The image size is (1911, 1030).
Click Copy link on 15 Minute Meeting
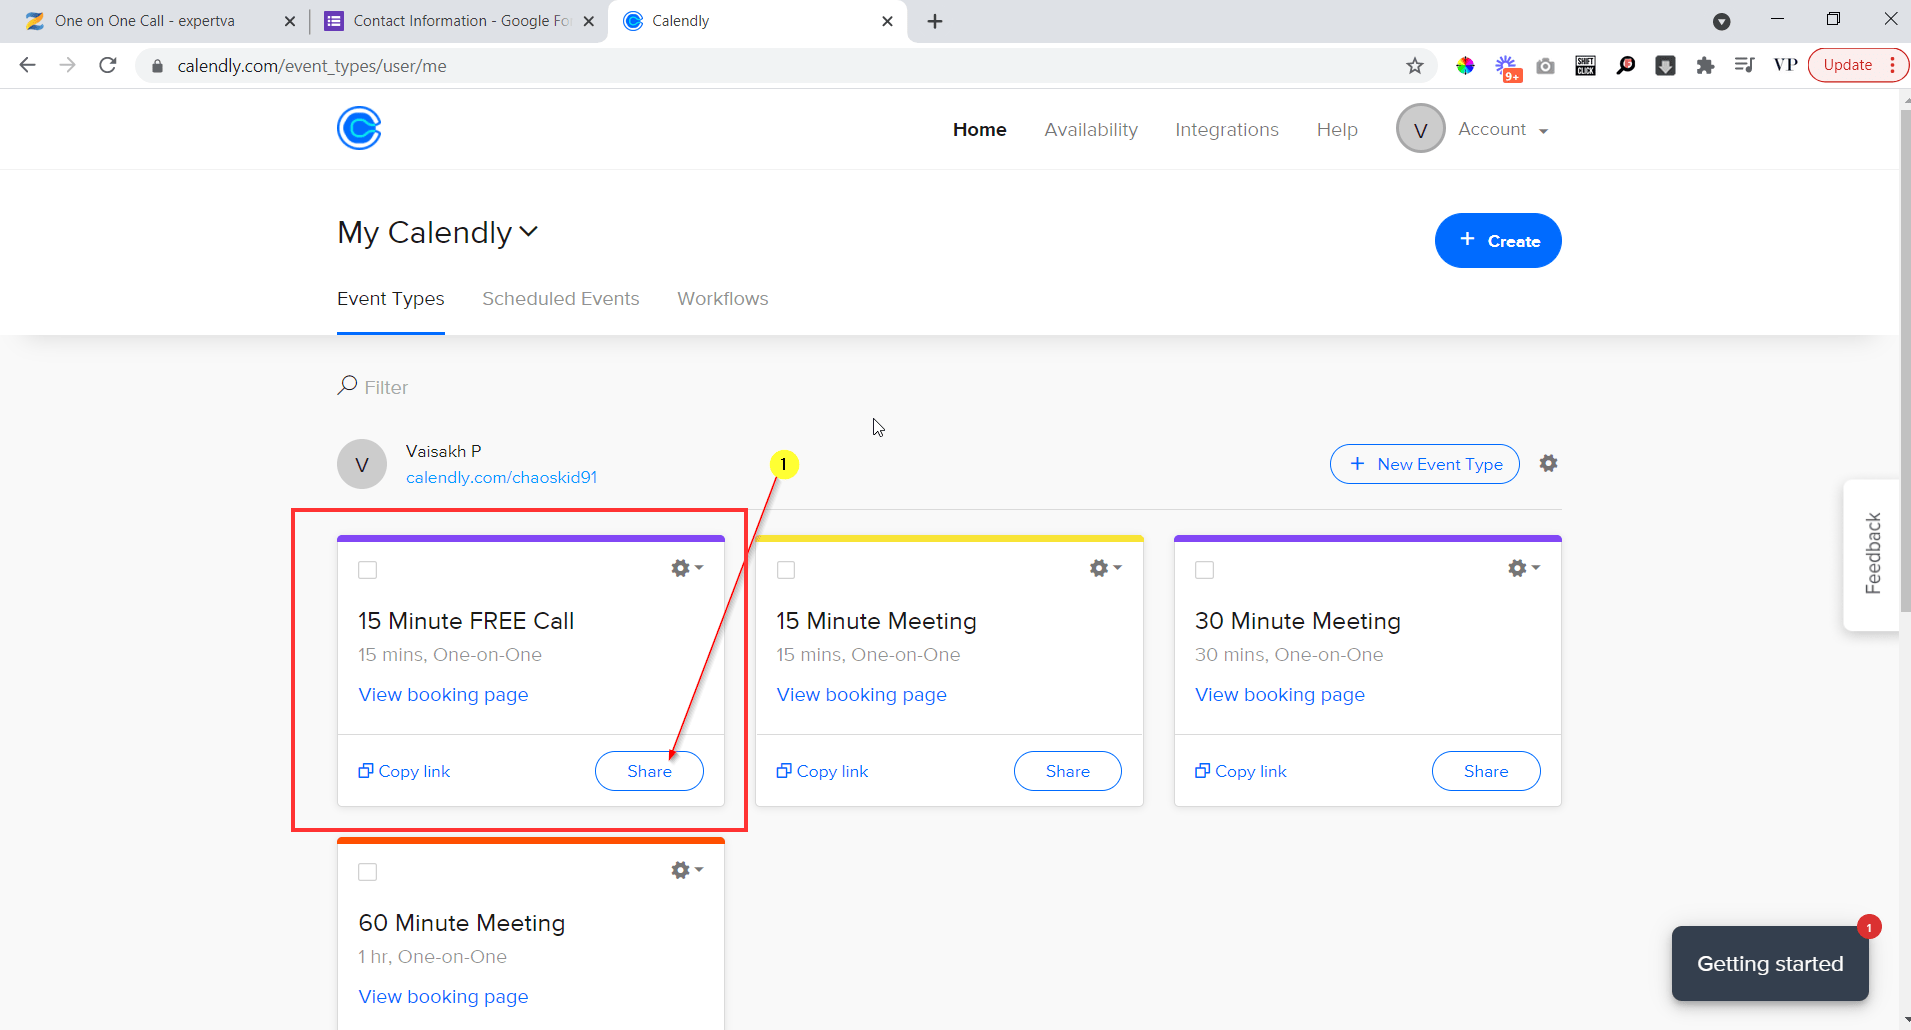tap(822, 770)
